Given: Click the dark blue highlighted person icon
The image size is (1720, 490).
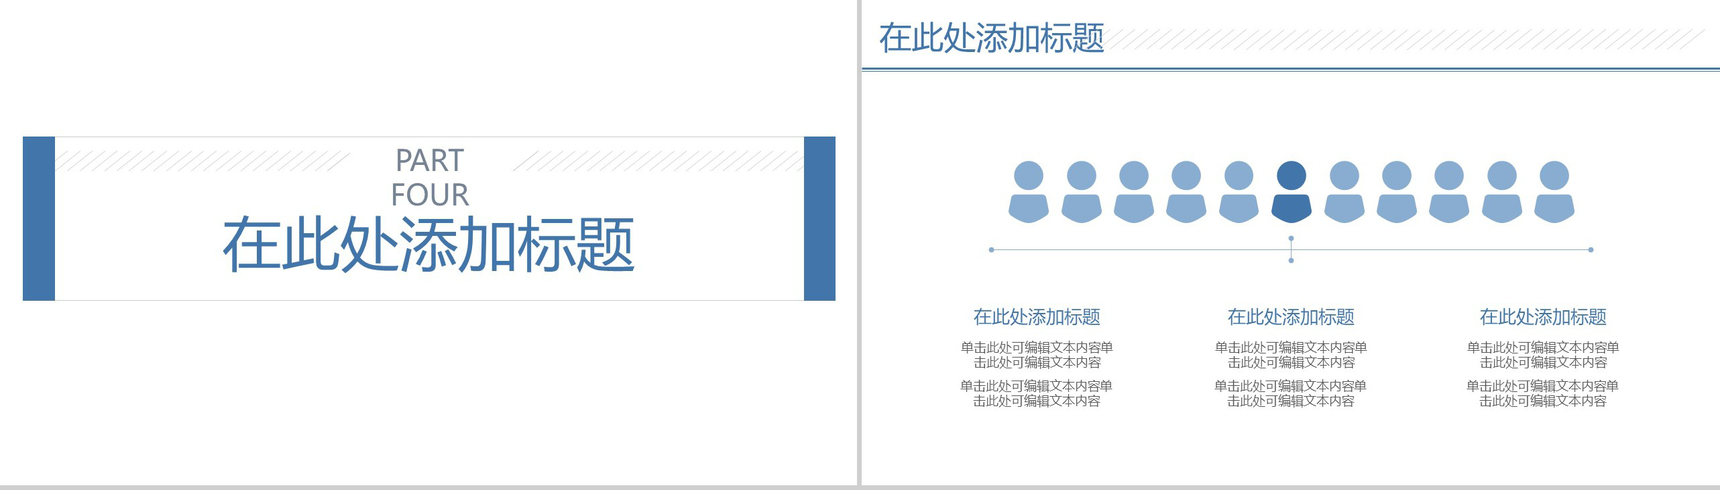Looking at the screenshot, I should [x=1291, y=192].
